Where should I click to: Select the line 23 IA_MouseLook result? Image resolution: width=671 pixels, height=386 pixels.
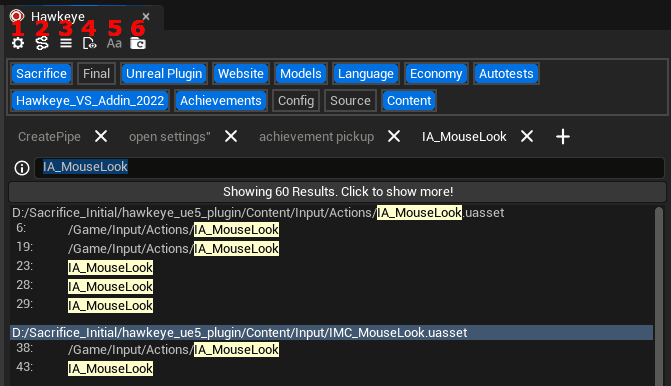(x=110, y=268)
